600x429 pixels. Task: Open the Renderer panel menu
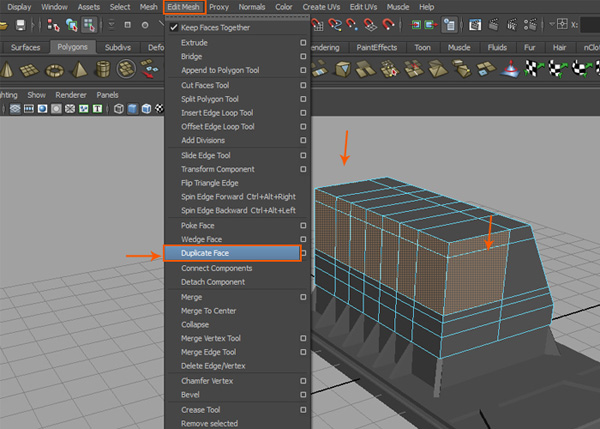point(73,95)
